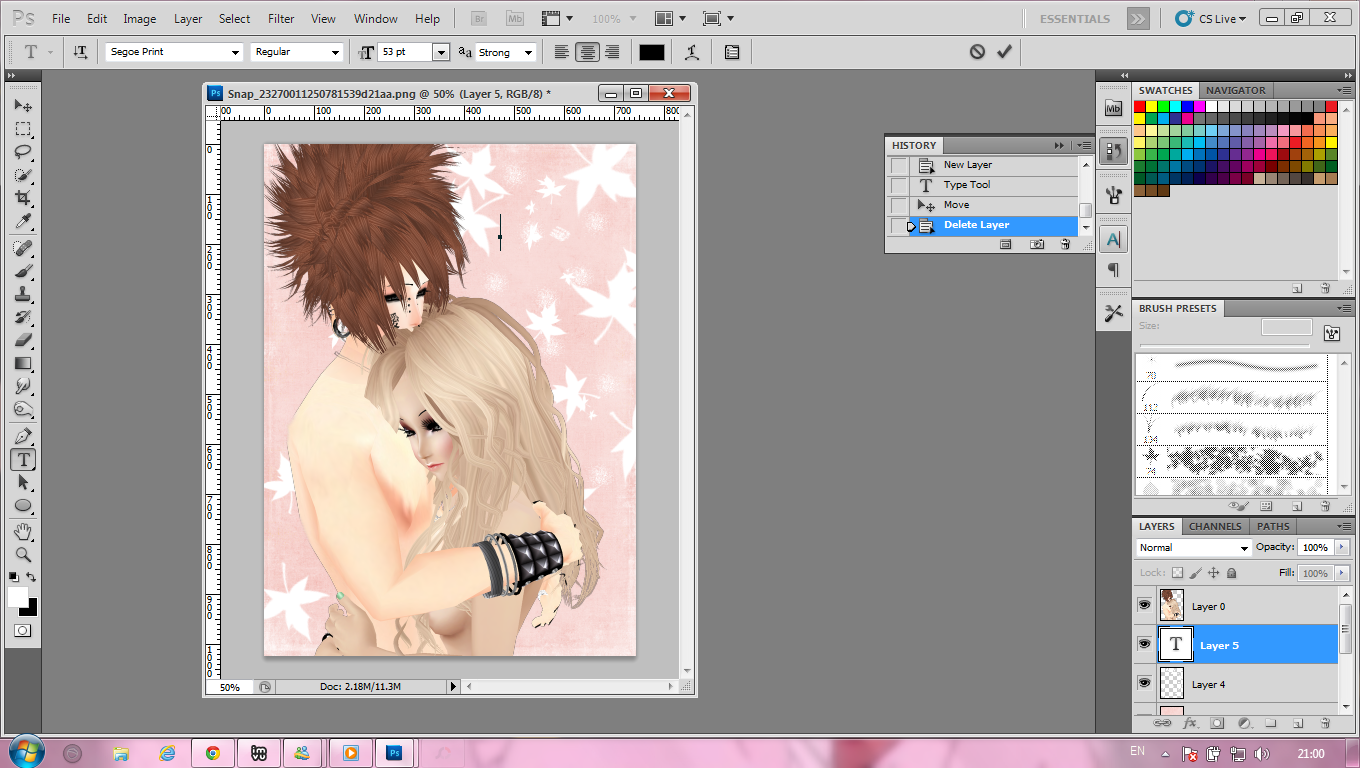Screen dimensions: 1360x768
Task: Right-align the text
Action: click(x=612, y=52)
